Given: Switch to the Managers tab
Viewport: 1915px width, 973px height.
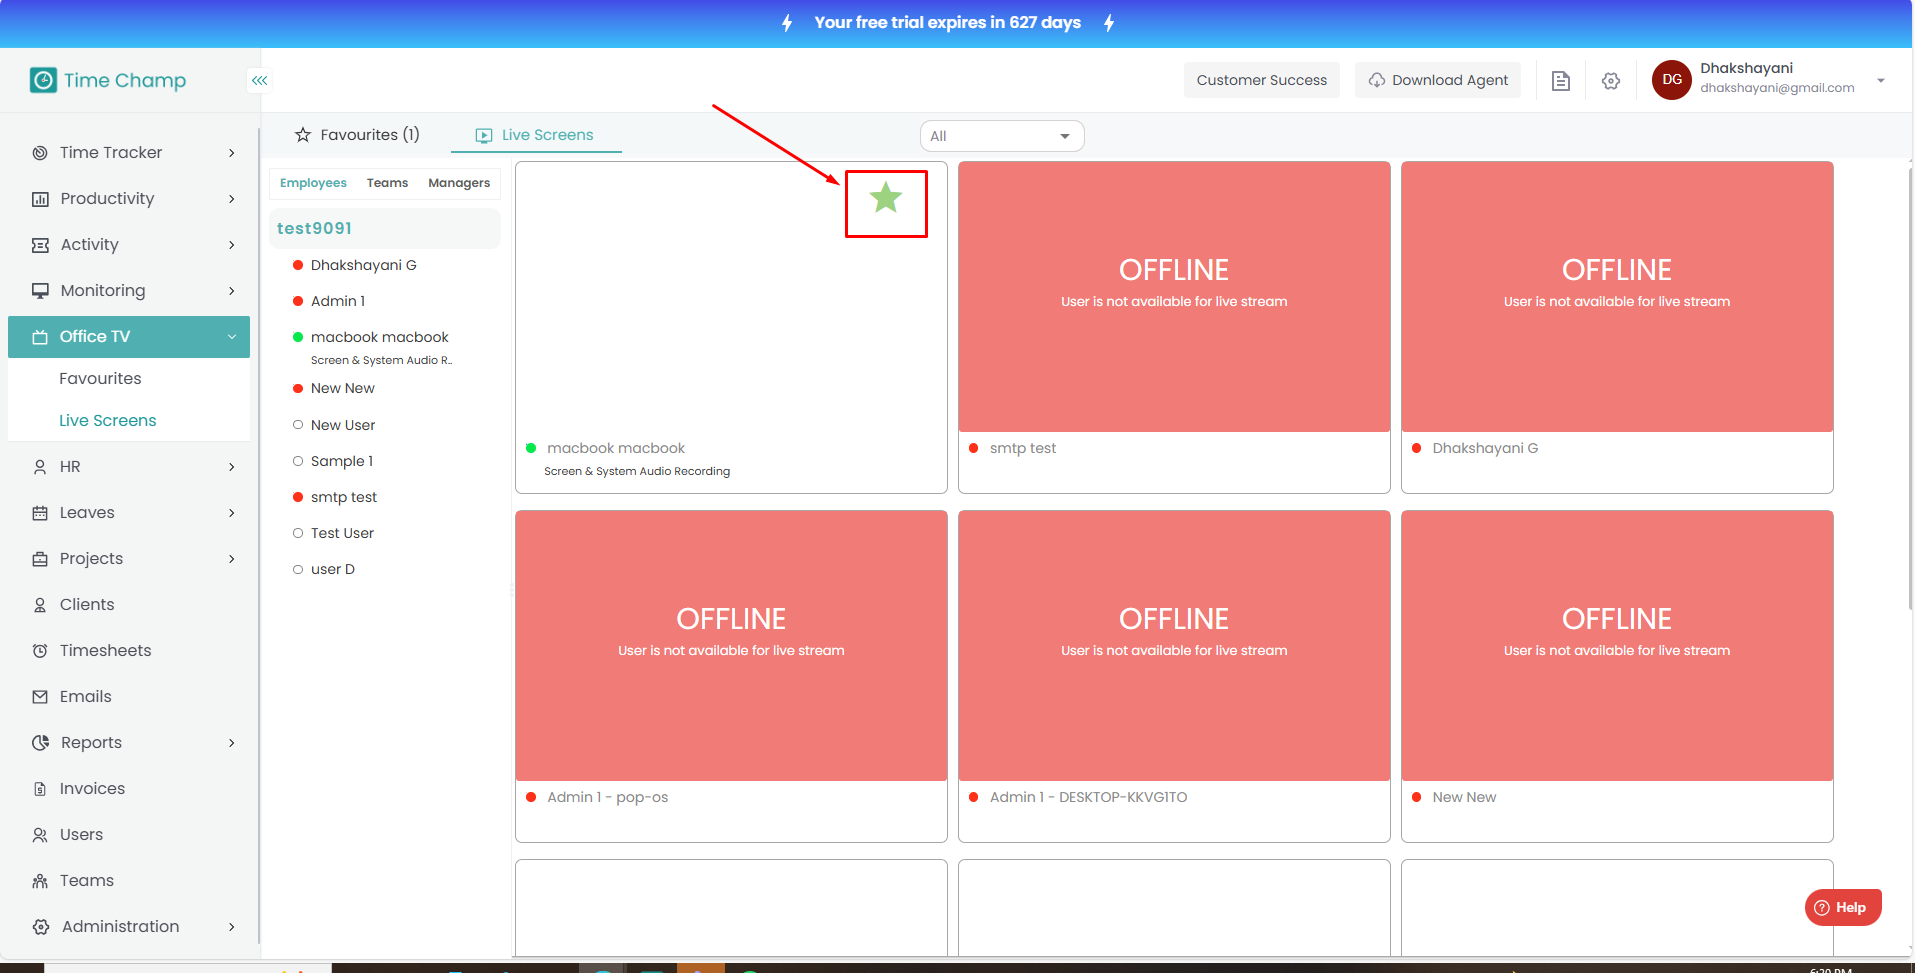Looking at the screenshot, I should pos(459,183).
